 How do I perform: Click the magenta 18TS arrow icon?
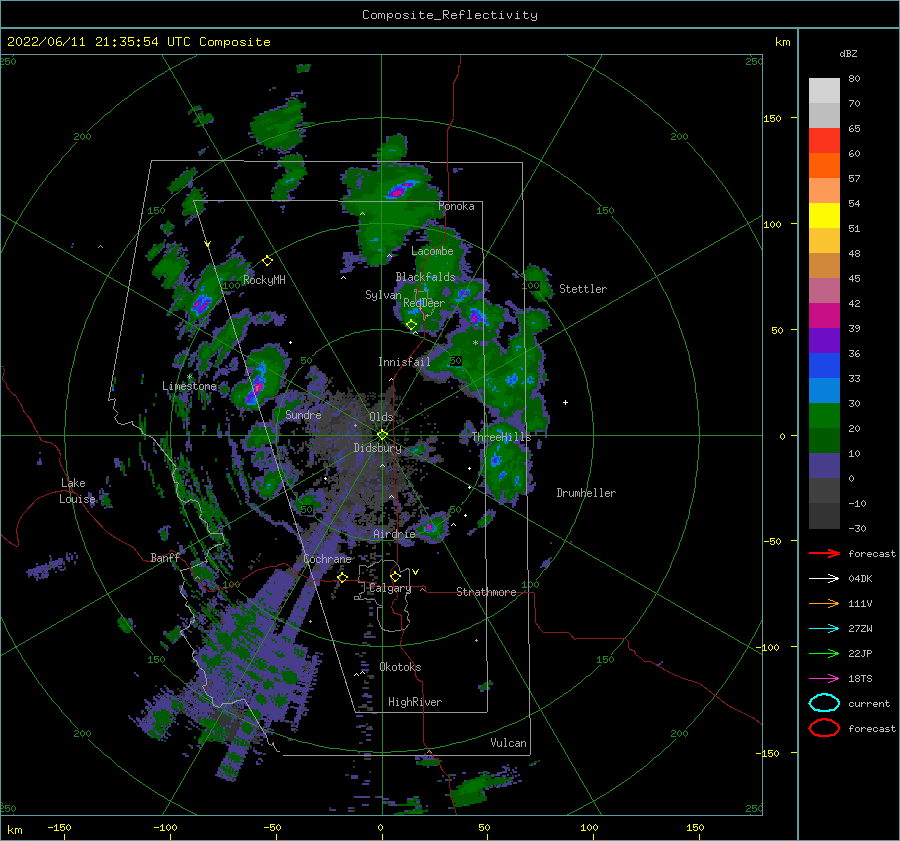coord(824,679)
